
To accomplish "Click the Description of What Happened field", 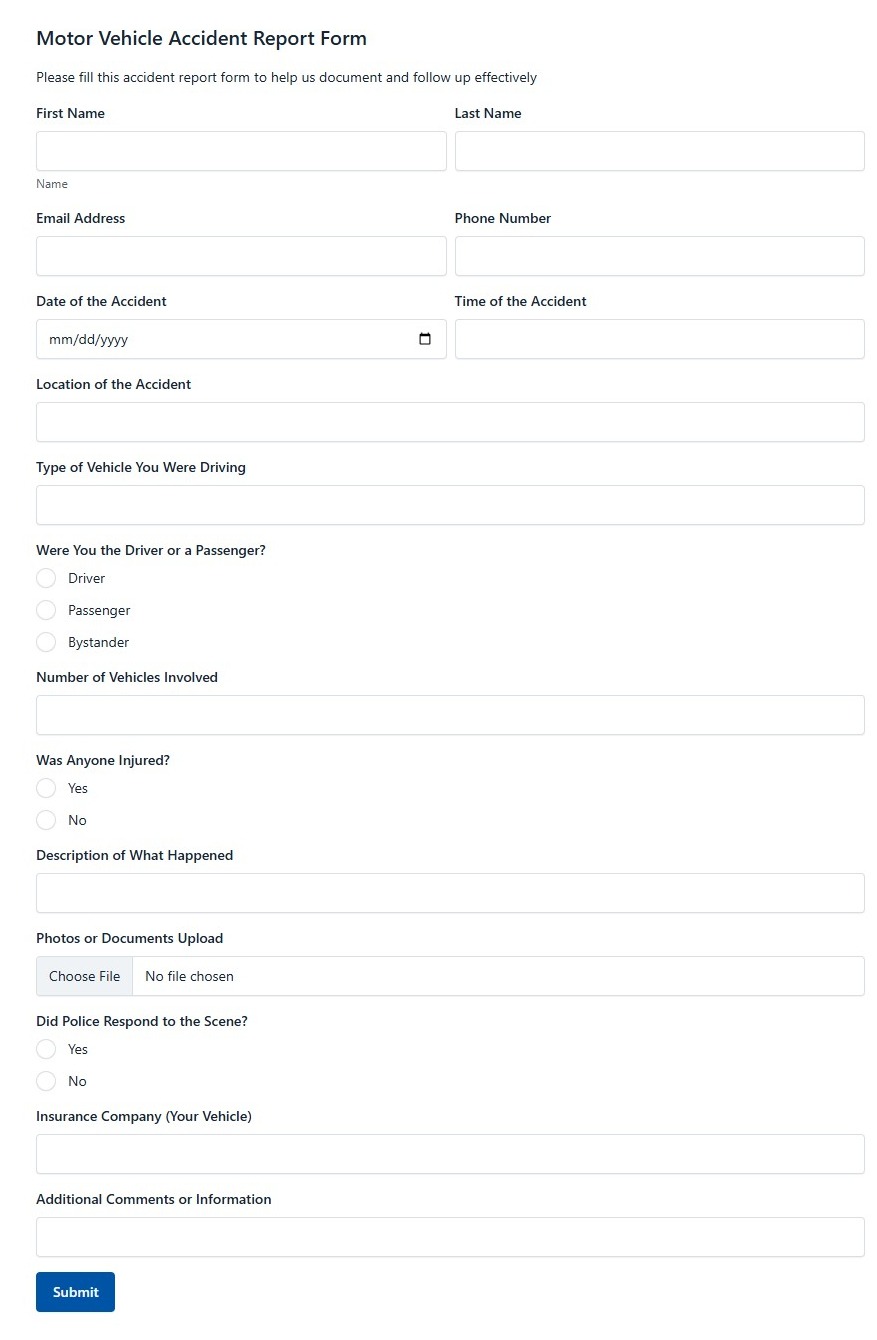I will [450, 893].
